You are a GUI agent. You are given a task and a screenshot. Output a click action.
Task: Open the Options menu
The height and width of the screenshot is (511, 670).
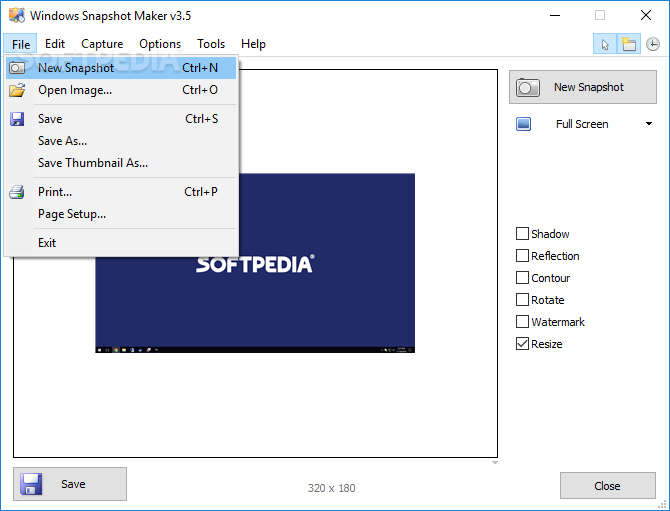click(160, 44)
